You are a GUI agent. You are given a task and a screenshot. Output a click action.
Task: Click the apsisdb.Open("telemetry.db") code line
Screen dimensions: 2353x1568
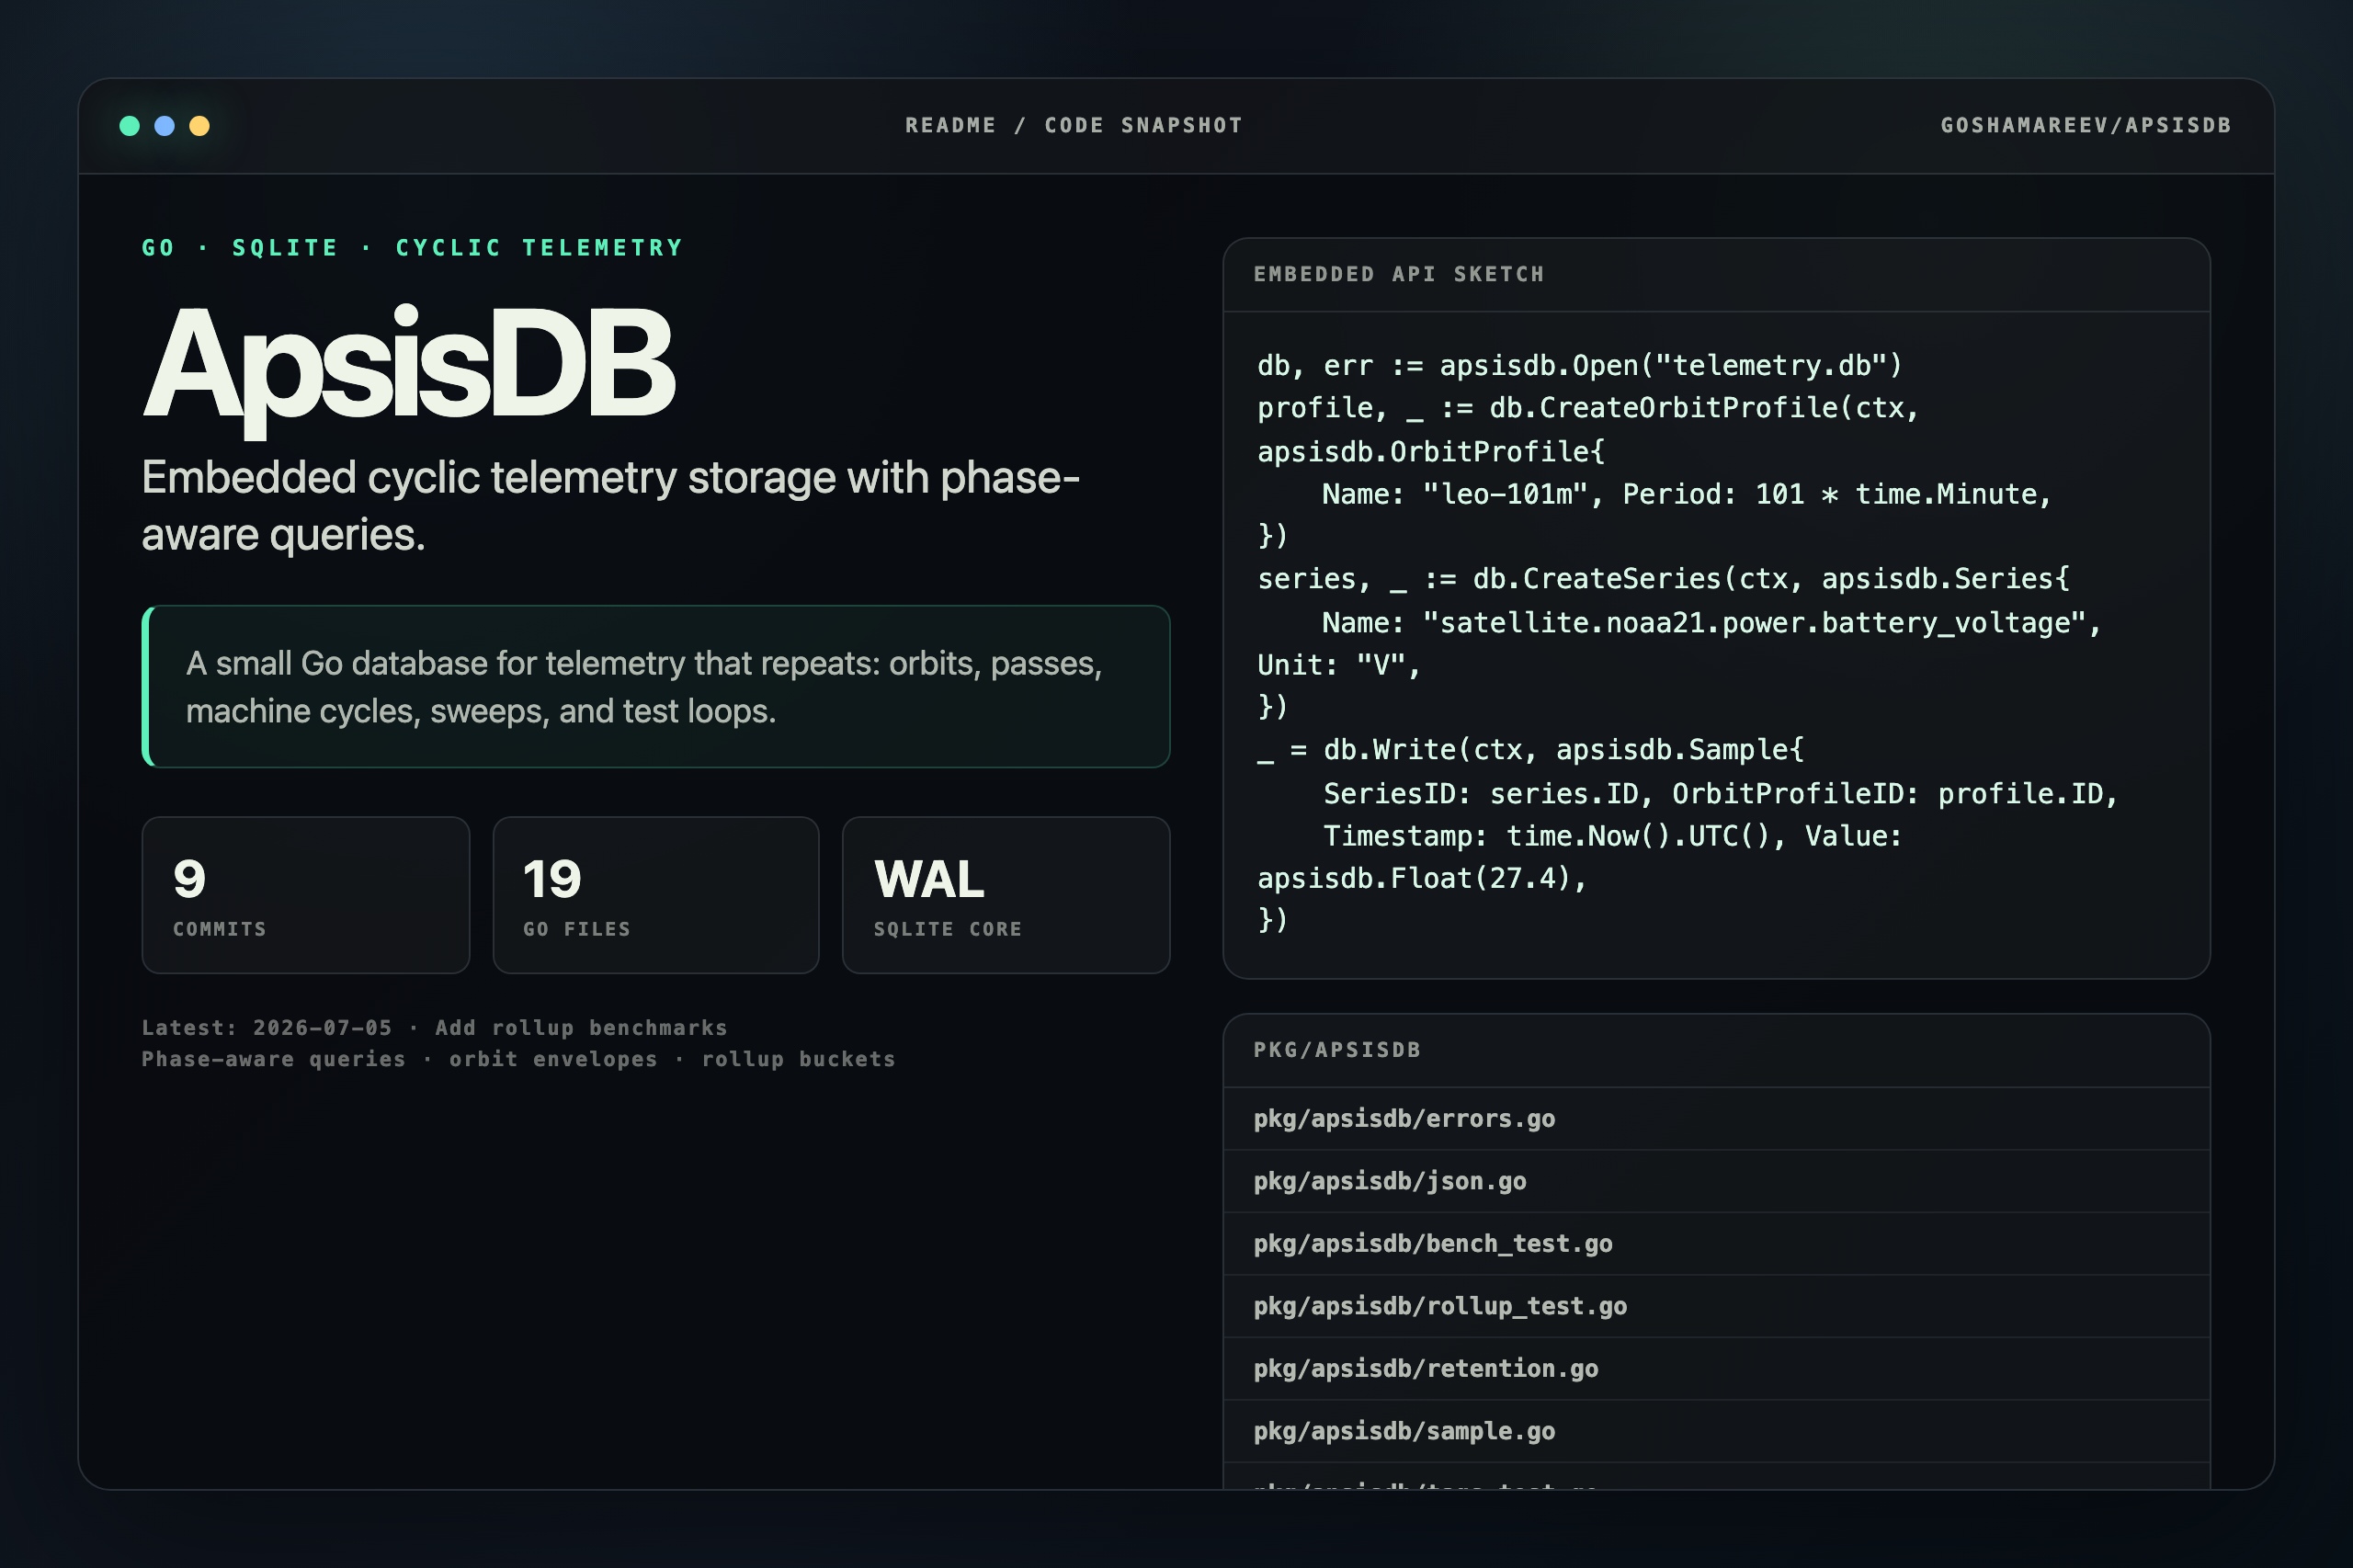click(x=1579, y=366)
